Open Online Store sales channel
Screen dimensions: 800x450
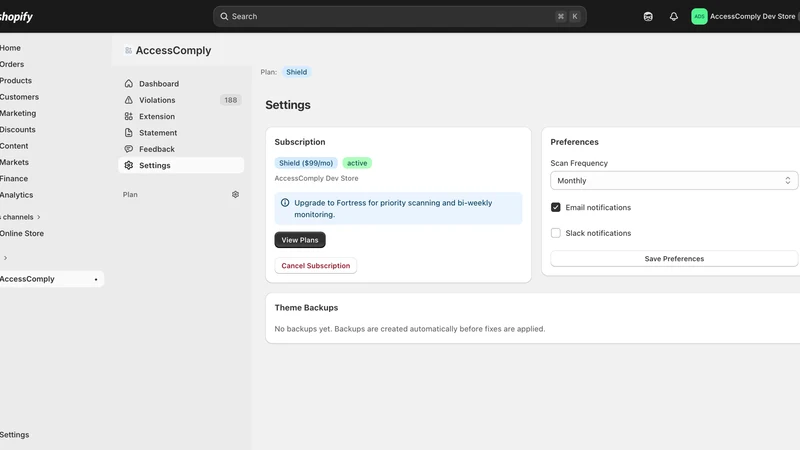22,233
